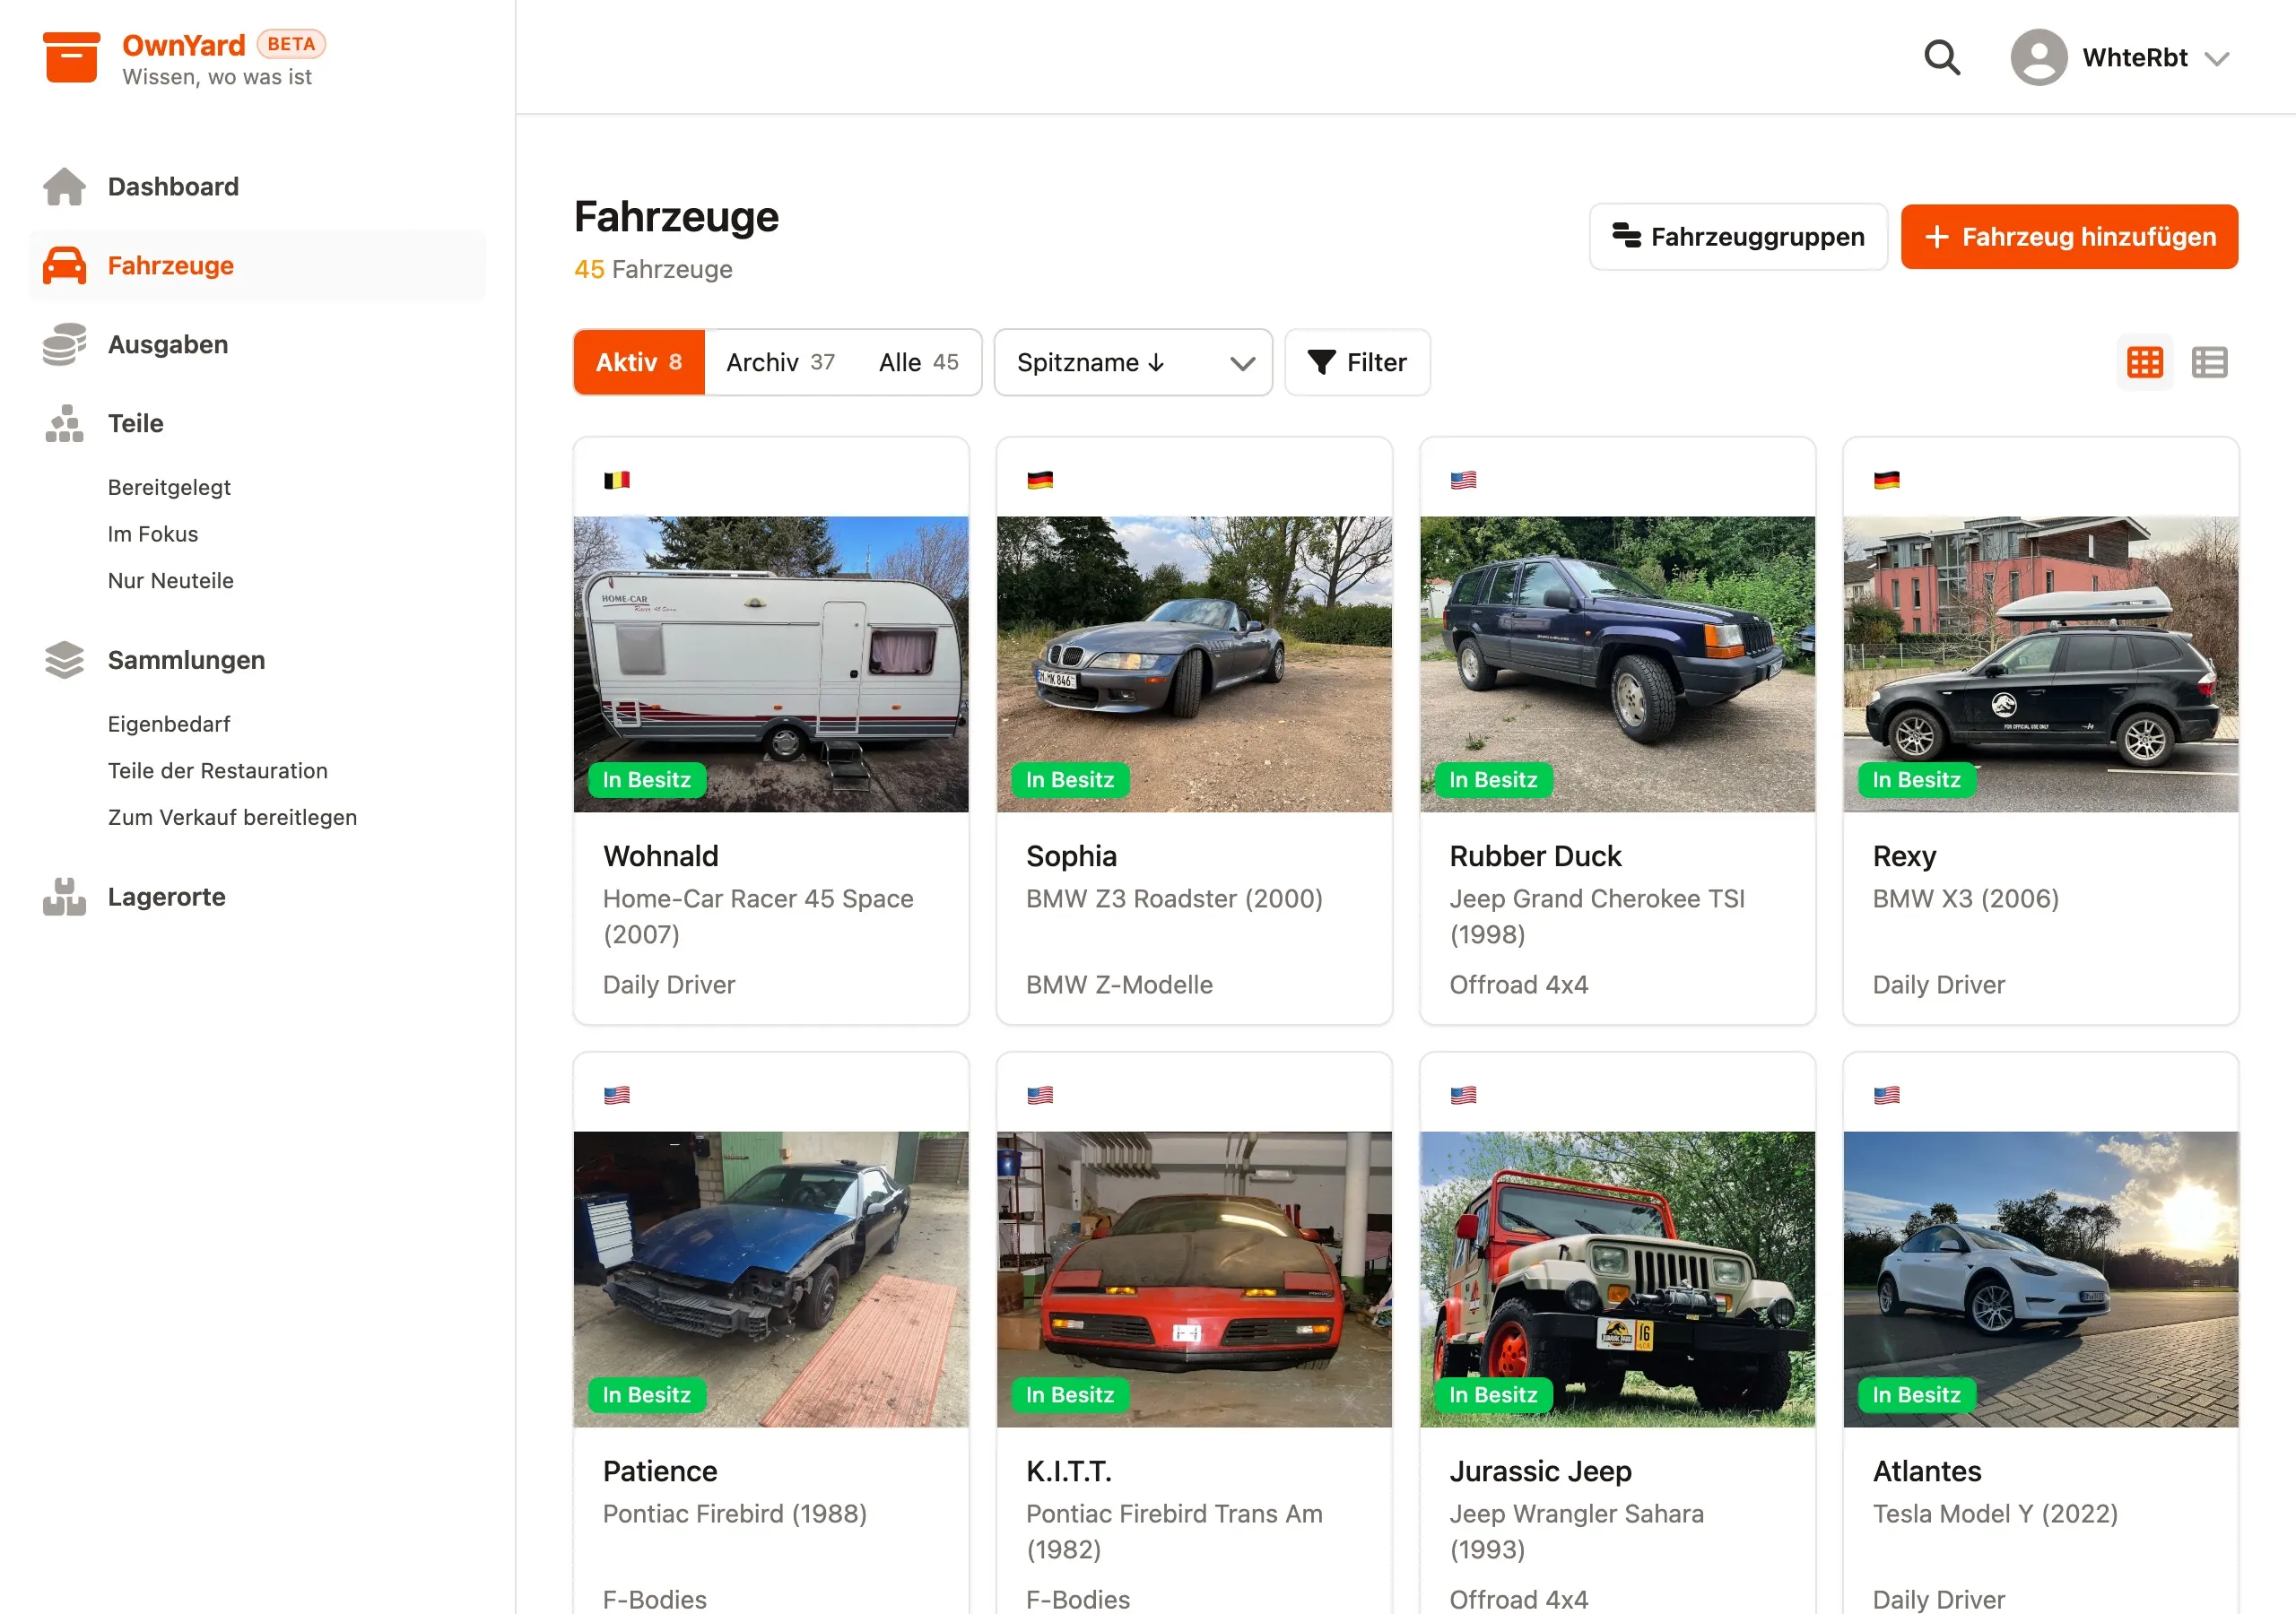Open the Jurassic Jeep photo

click(1616, 1279)
